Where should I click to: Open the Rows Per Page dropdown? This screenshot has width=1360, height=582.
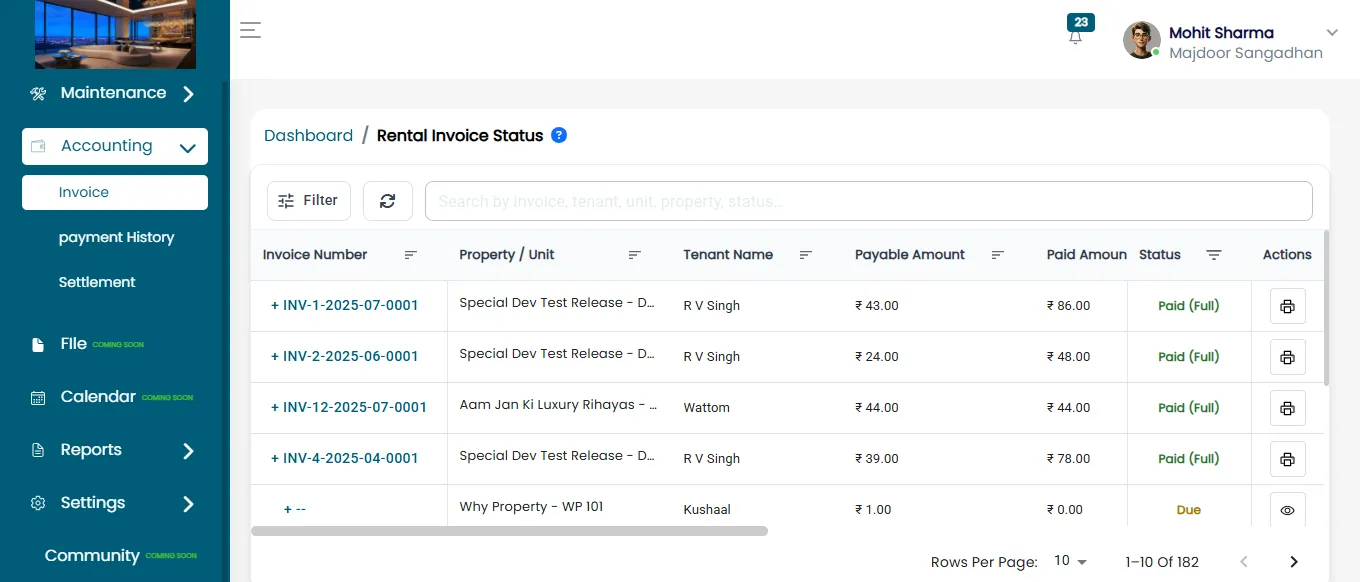(x=1070, y=561)
